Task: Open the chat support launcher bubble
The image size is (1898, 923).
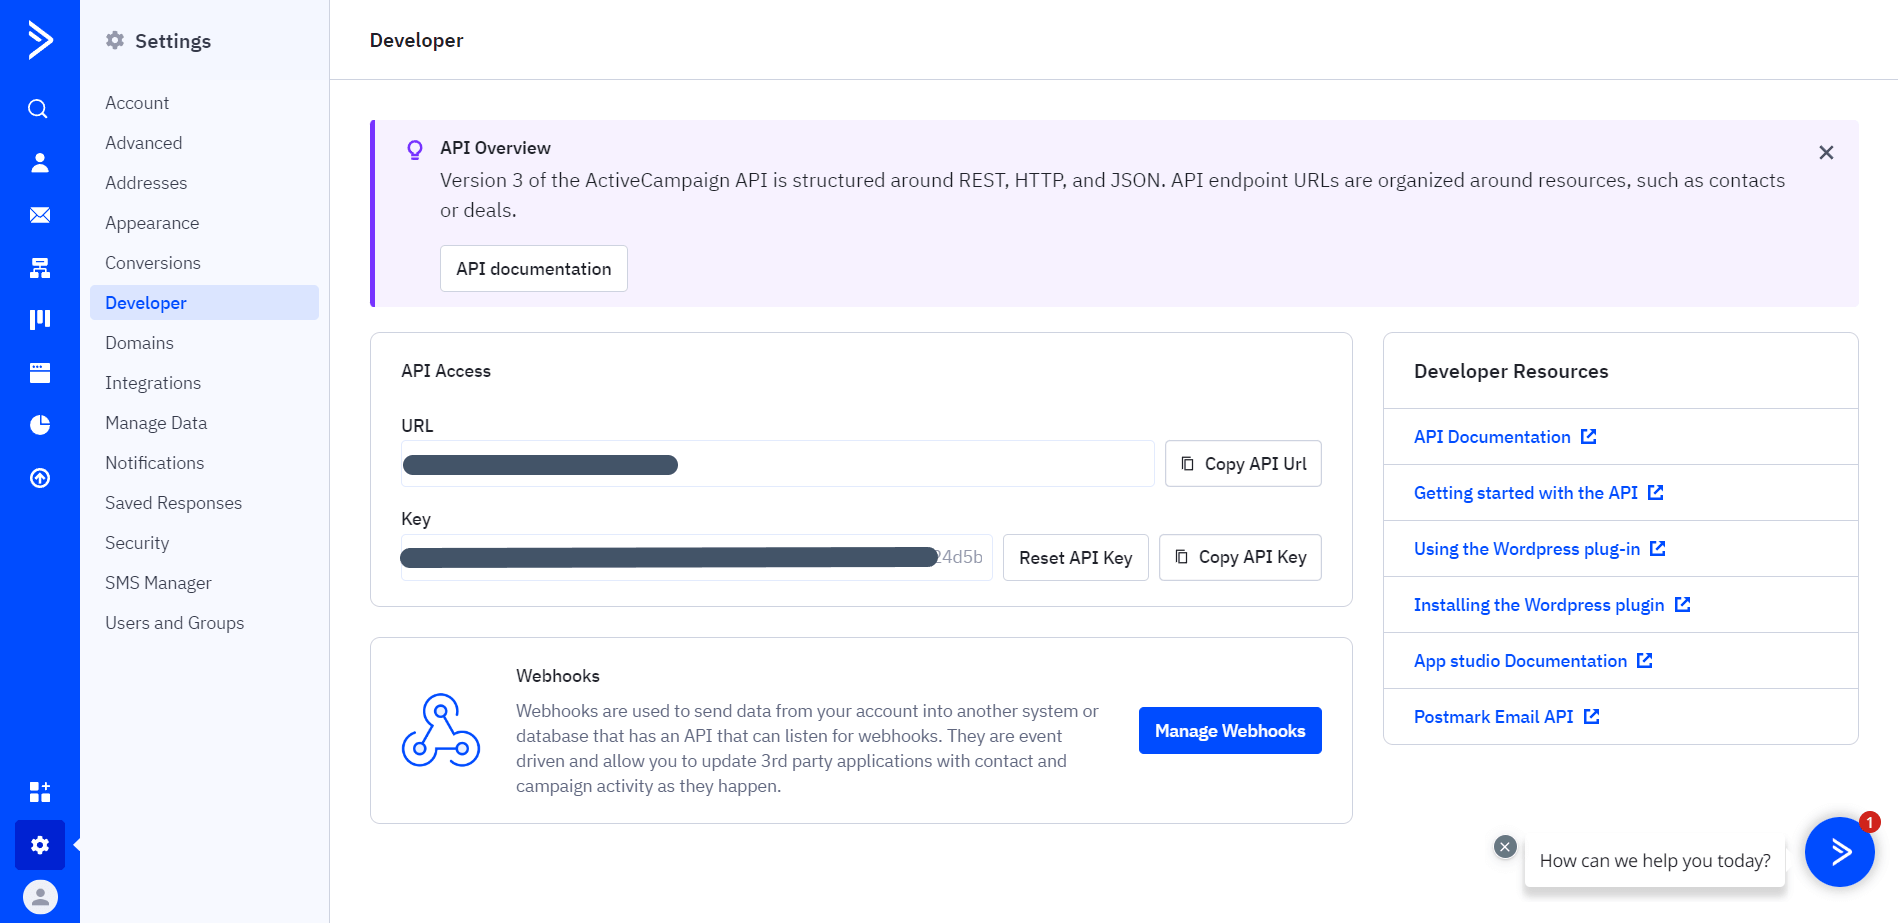Action: 1839,851
